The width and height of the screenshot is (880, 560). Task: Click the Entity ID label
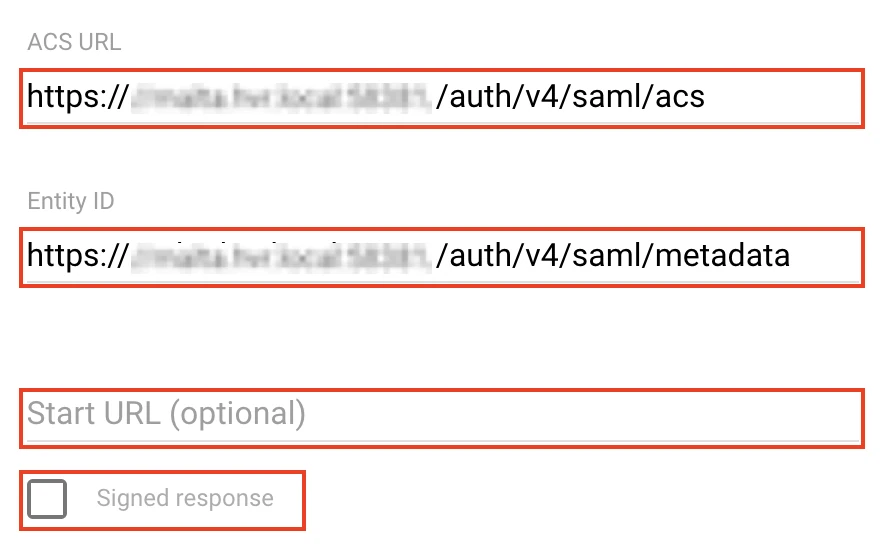[71, 201]
